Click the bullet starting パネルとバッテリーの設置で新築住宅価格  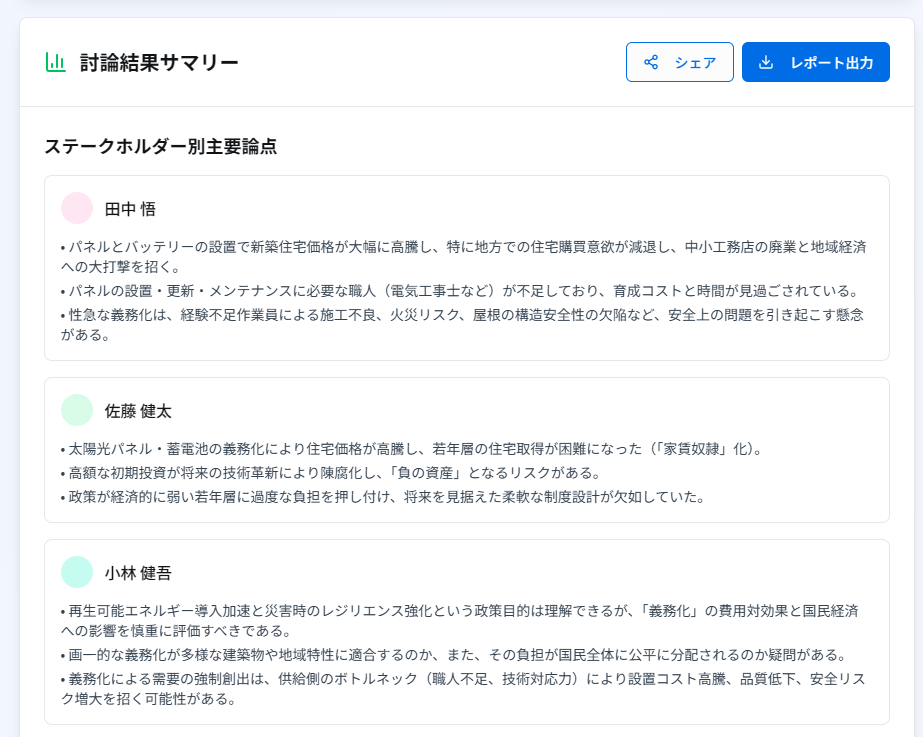pyautogui.click(x=464, y=257)
